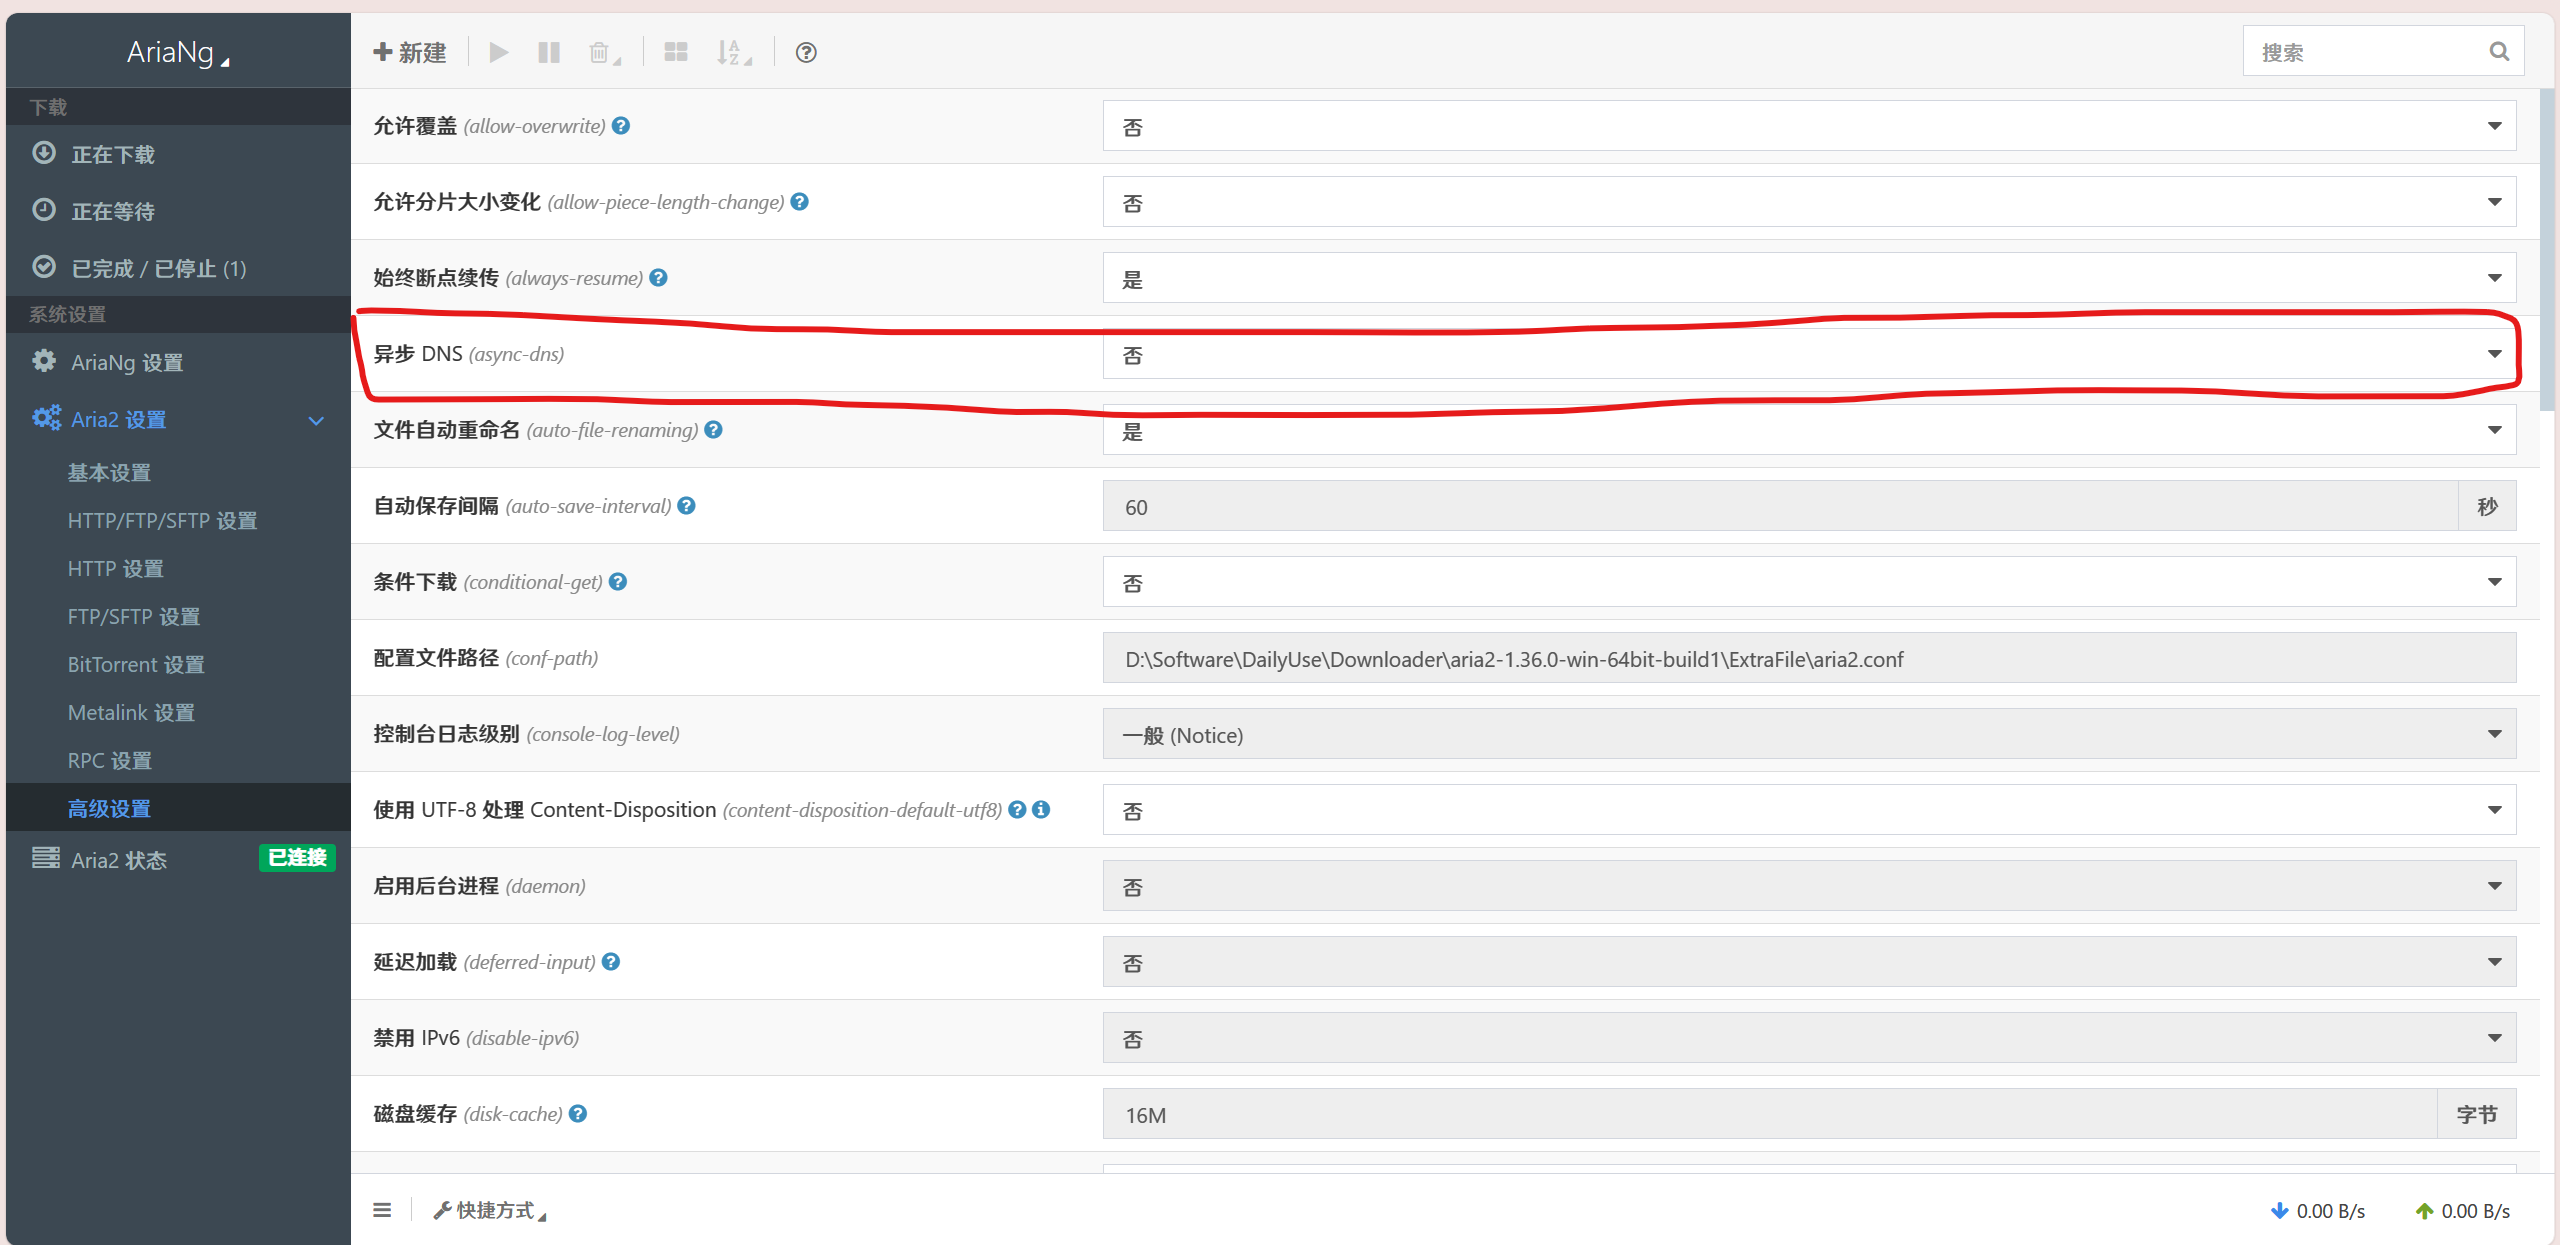Click the disk-cache value field
This screenshot has width=2560, height=1245.
[x=1770, y=1114]
